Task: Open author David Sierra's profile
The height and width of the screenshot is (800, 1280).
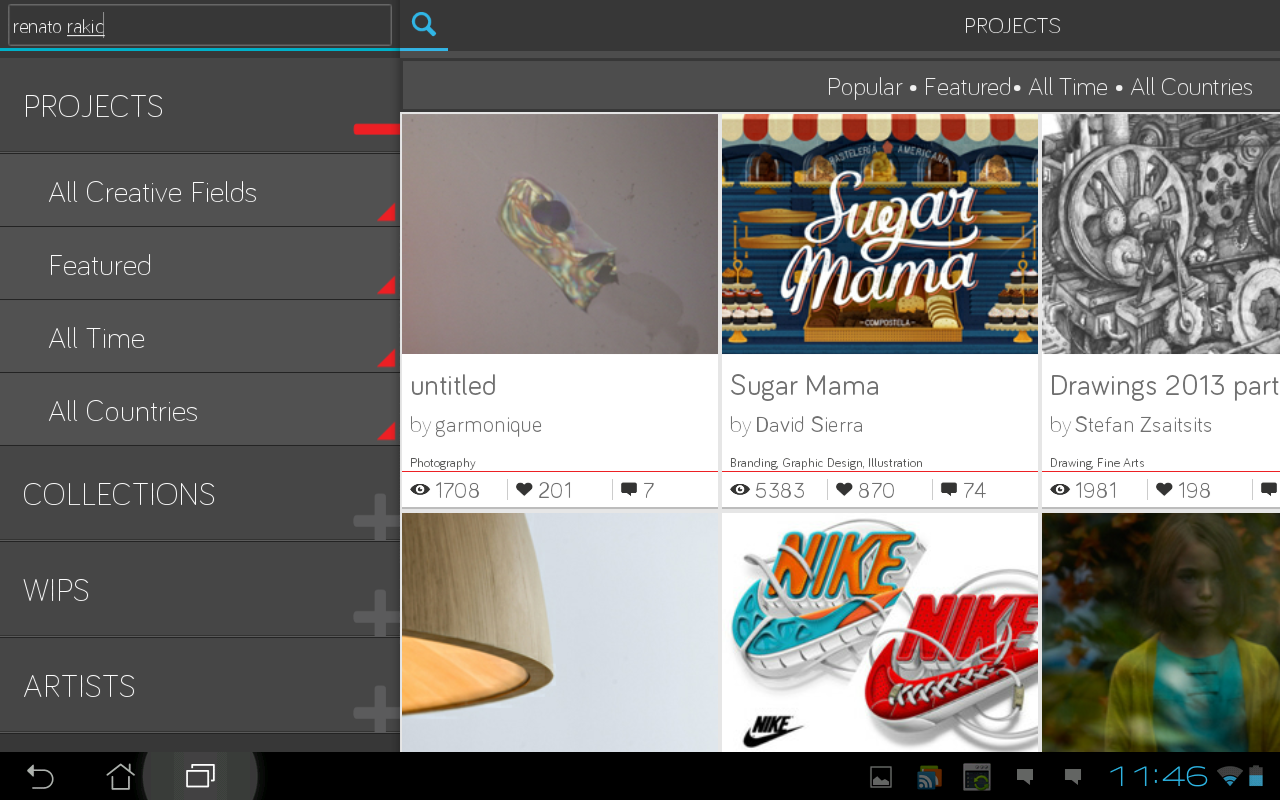Action: [809, 425]
